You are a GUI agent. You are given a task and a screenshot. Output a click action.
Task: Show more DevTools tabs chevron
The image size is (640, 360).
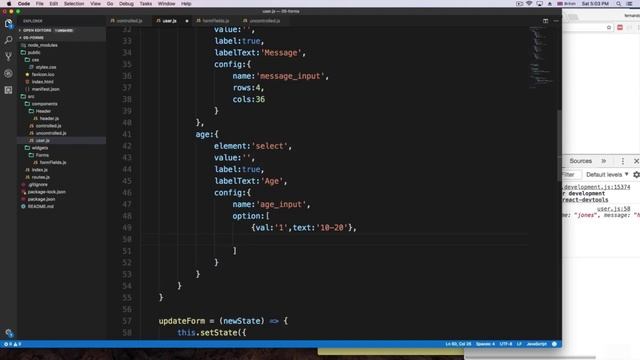pos(604,161)
